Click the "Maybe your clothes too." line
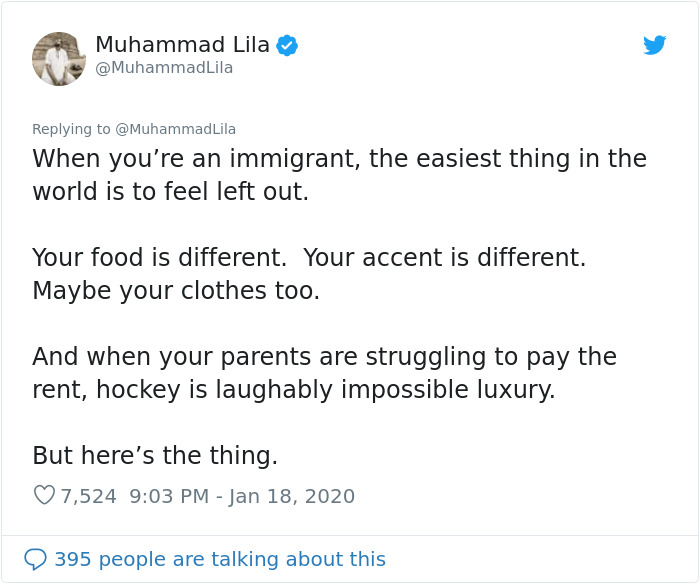 coord(176,291)
